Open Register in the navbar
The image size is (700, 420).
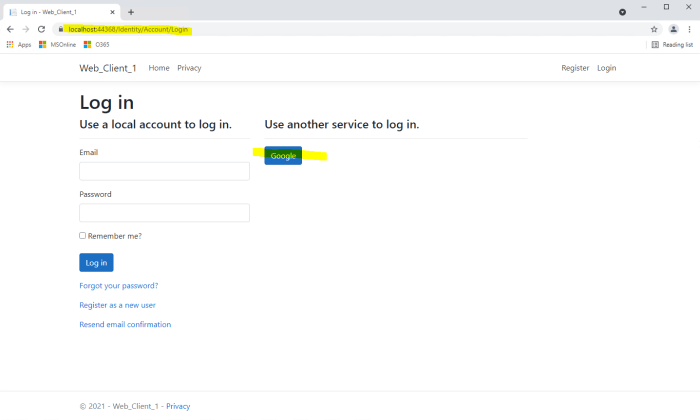pyautogui.click(x=575, y=68)
